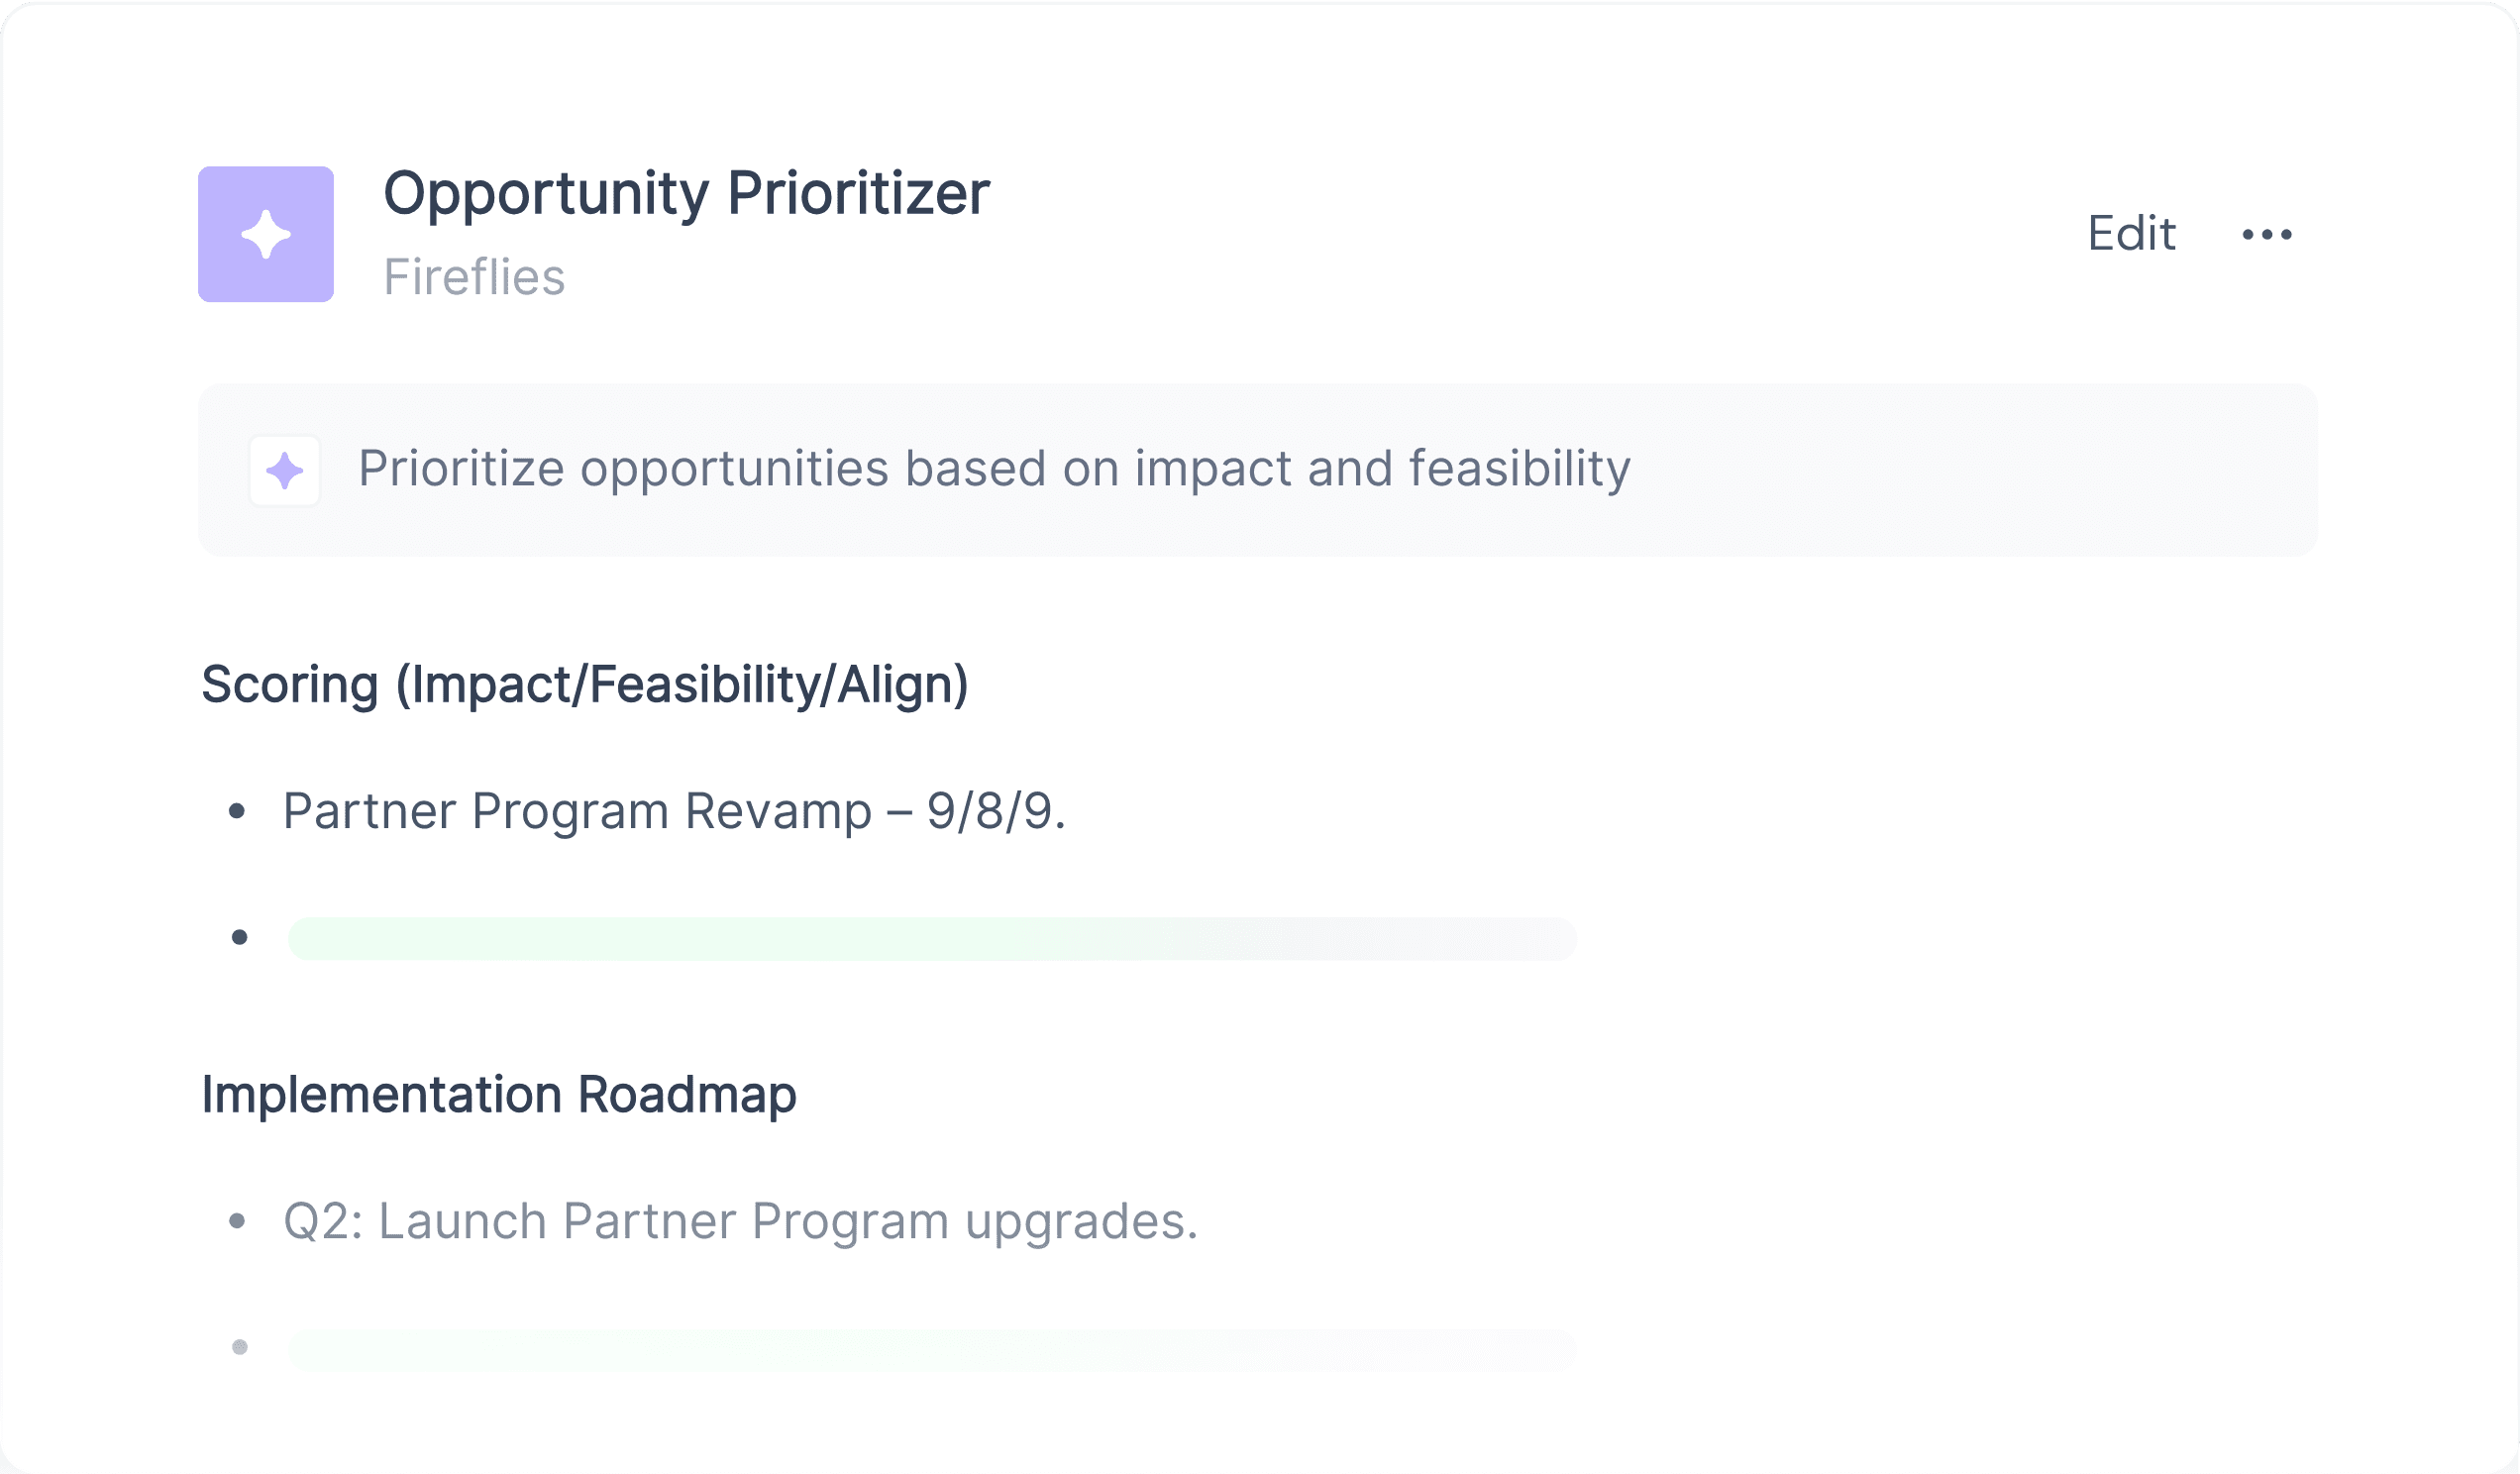Click the faded loading bar under Roadmap
Image resolution: width=2520 pixels, height=1474 pixels.
coord(932,1350)
